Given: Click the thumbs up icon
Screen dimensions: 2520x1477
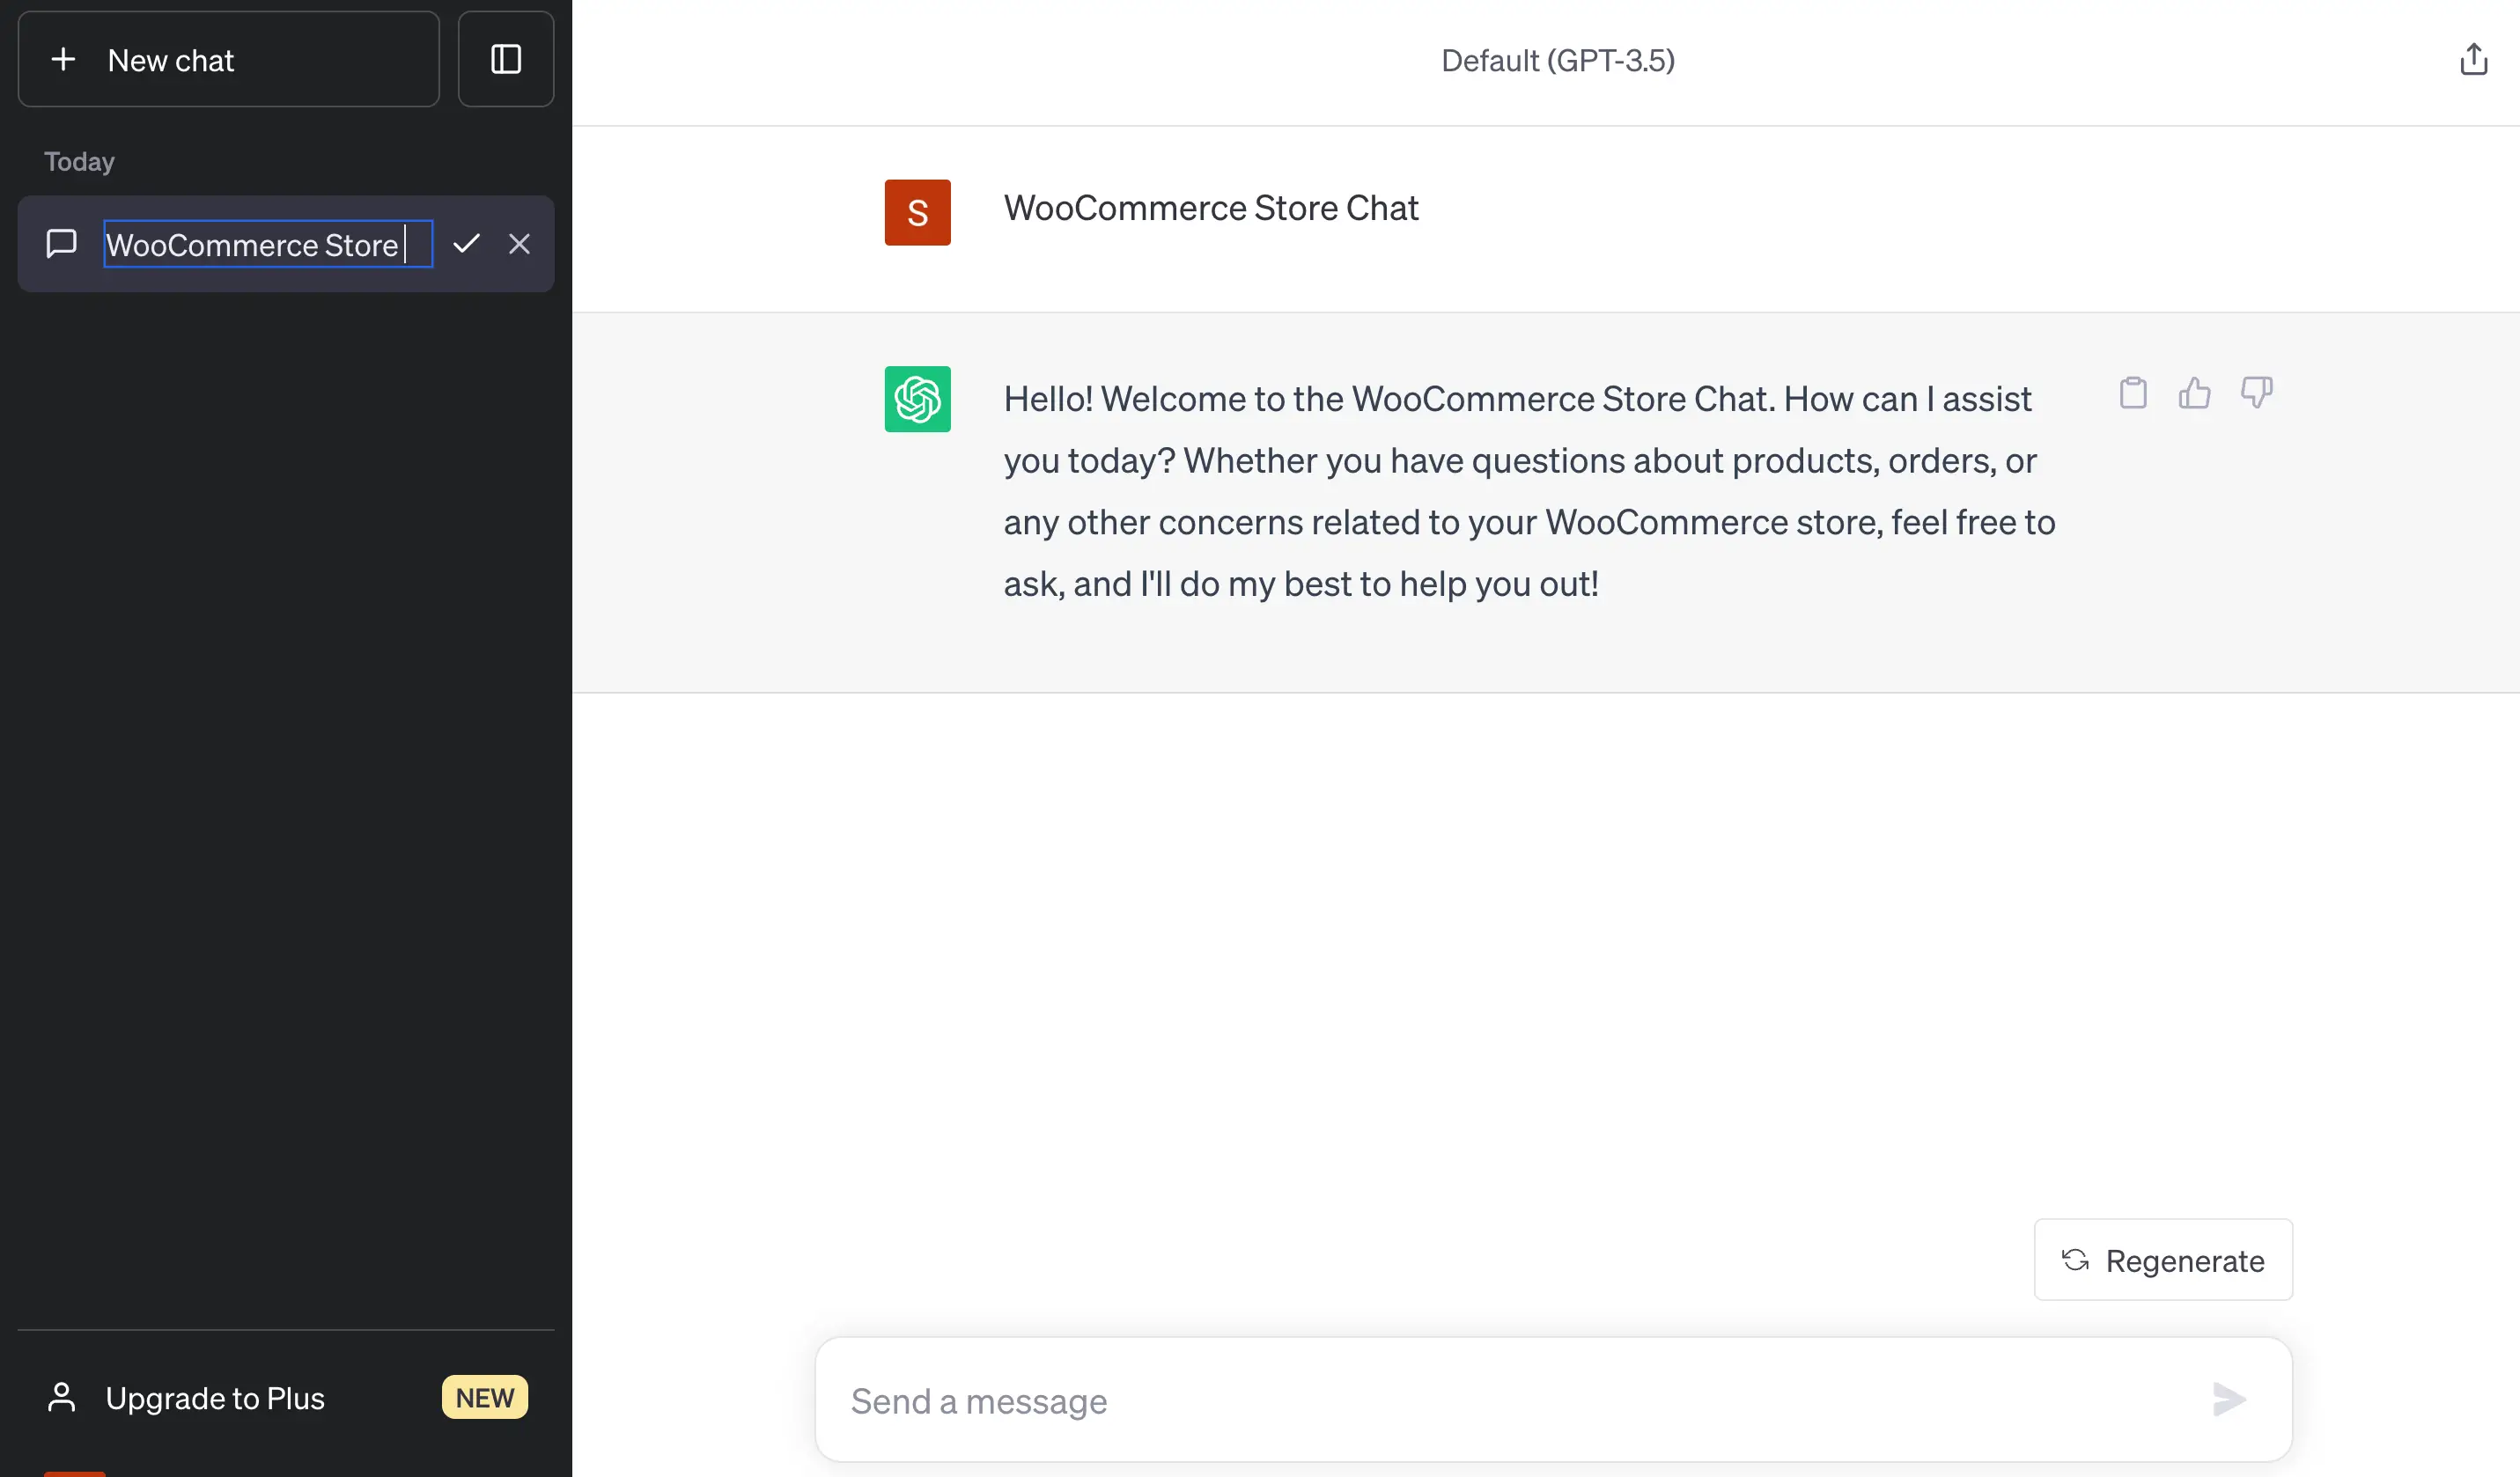Looking at the screenshot, I should pyautogui.click(x=2195, y=392).
